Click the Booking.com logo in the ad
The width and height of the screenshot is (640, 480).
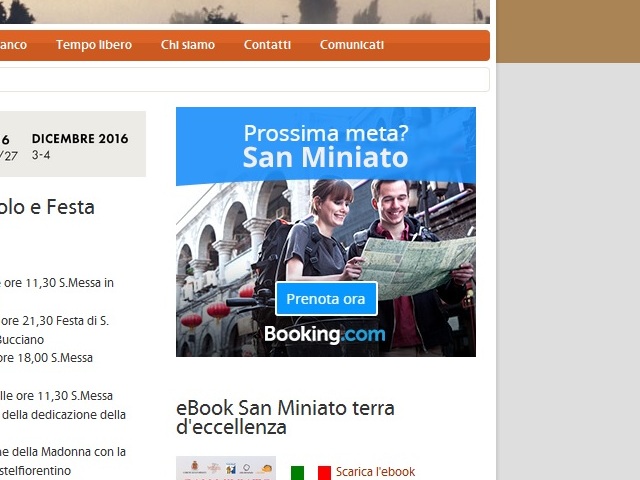(325, 334)
